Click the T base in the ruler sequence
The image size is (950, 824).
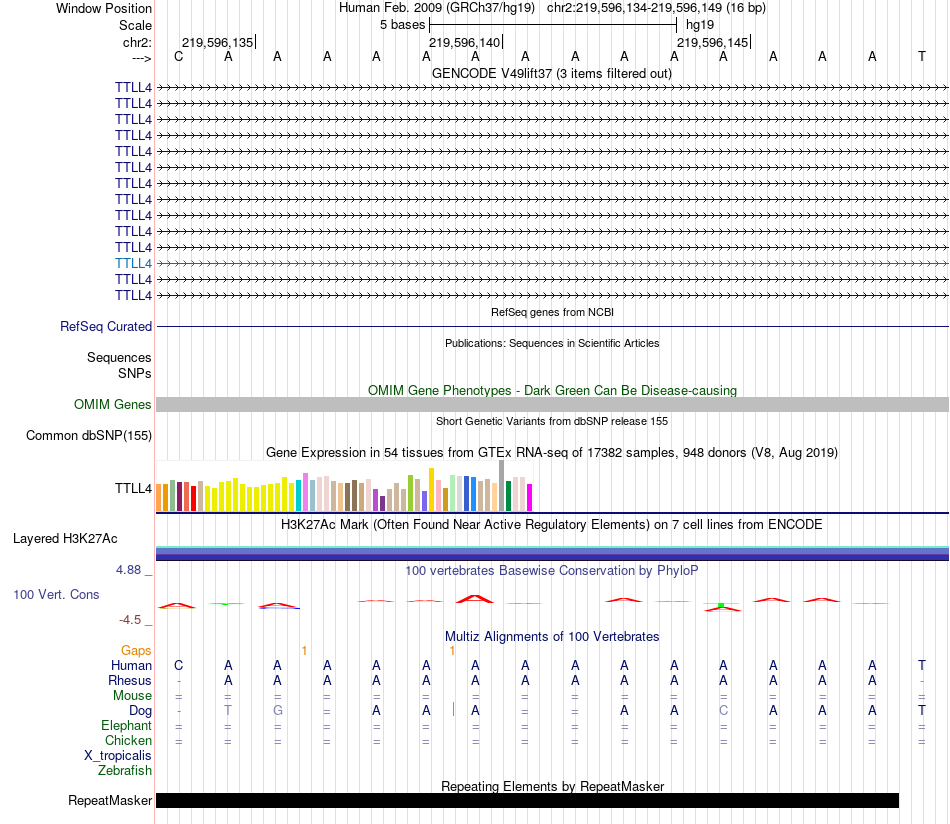(x=922, y=56)
